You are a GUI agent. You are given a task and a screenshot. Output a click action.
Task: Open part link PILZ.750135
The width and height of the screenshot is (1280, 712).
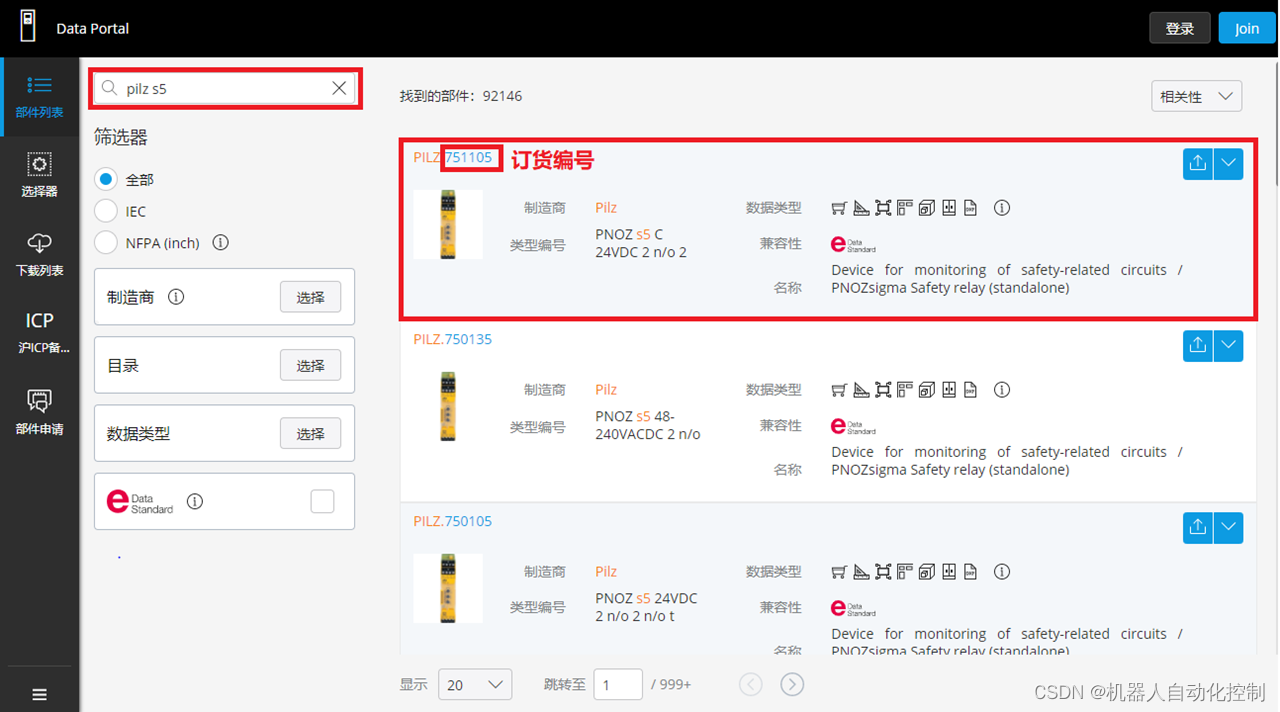(452, 339)
